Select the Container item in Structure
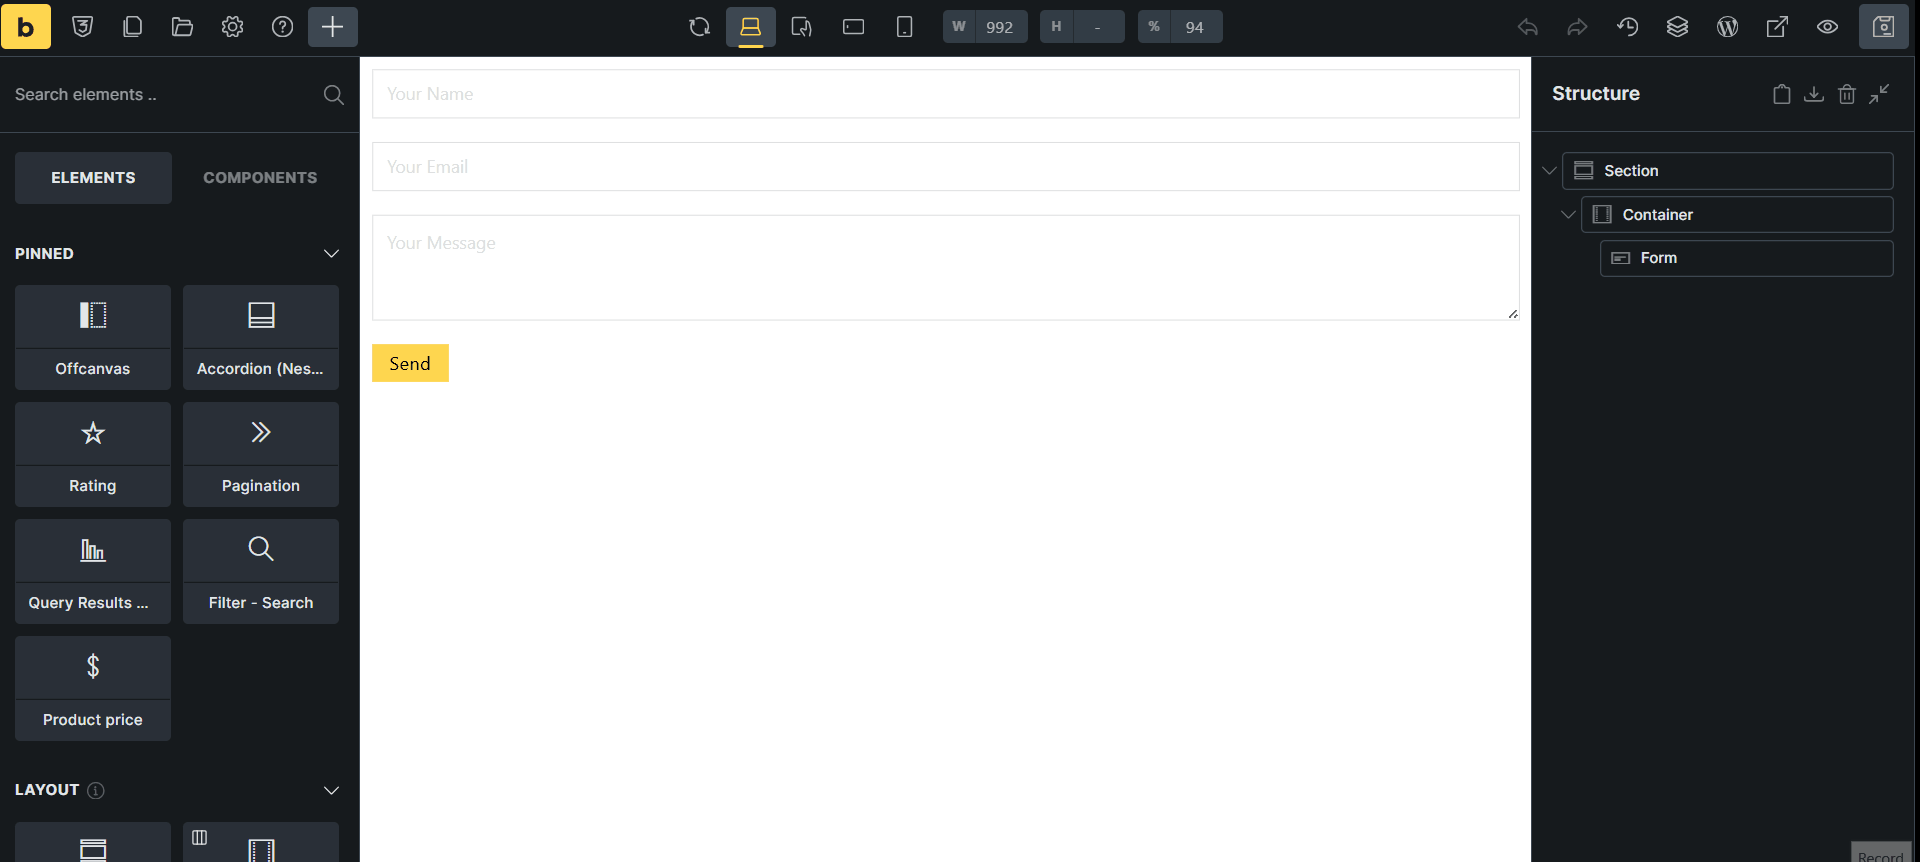1920x862 pixels. tap(1737, 215)
